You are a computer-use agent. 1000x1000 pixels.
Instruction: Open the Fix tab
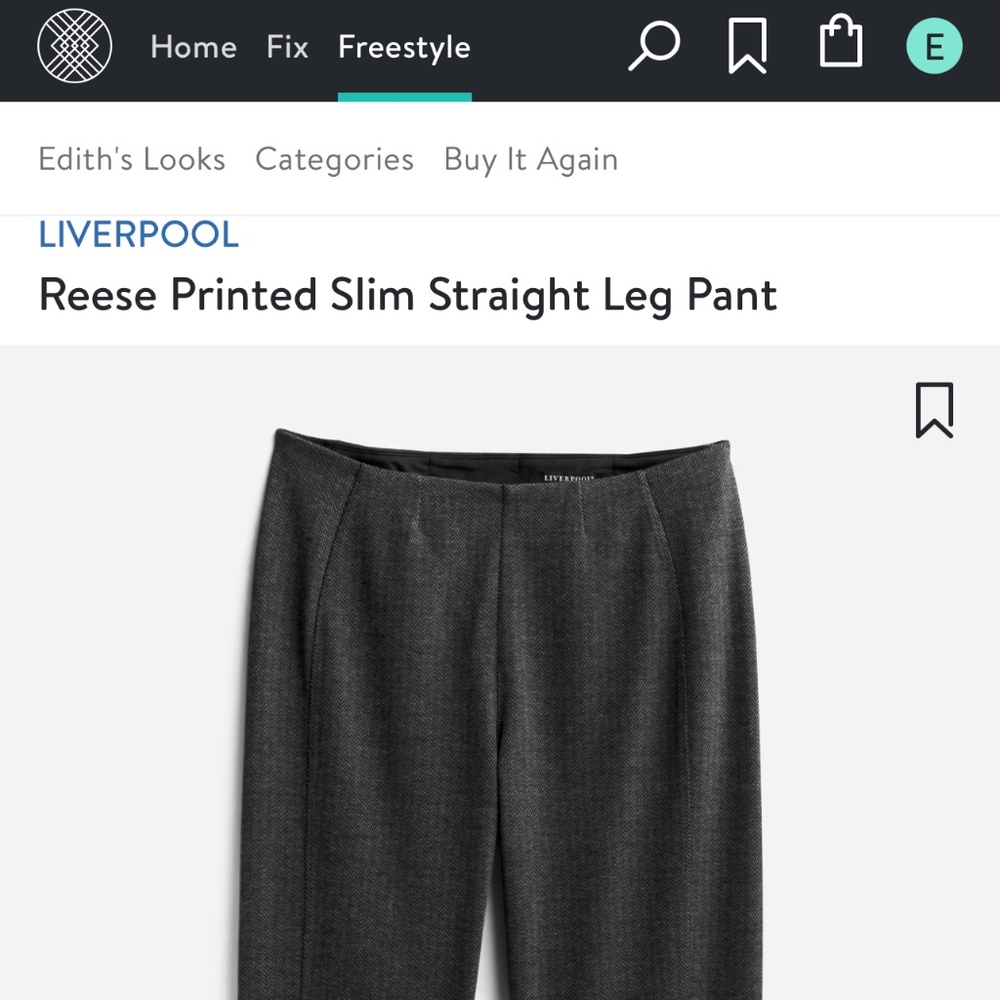coord(286,47)
